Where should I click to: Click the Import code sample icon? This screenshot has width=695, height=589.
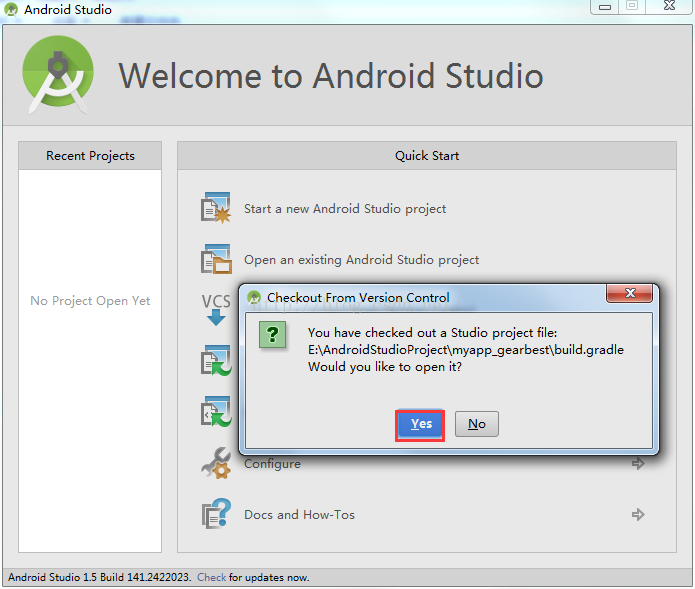point(216,411)
